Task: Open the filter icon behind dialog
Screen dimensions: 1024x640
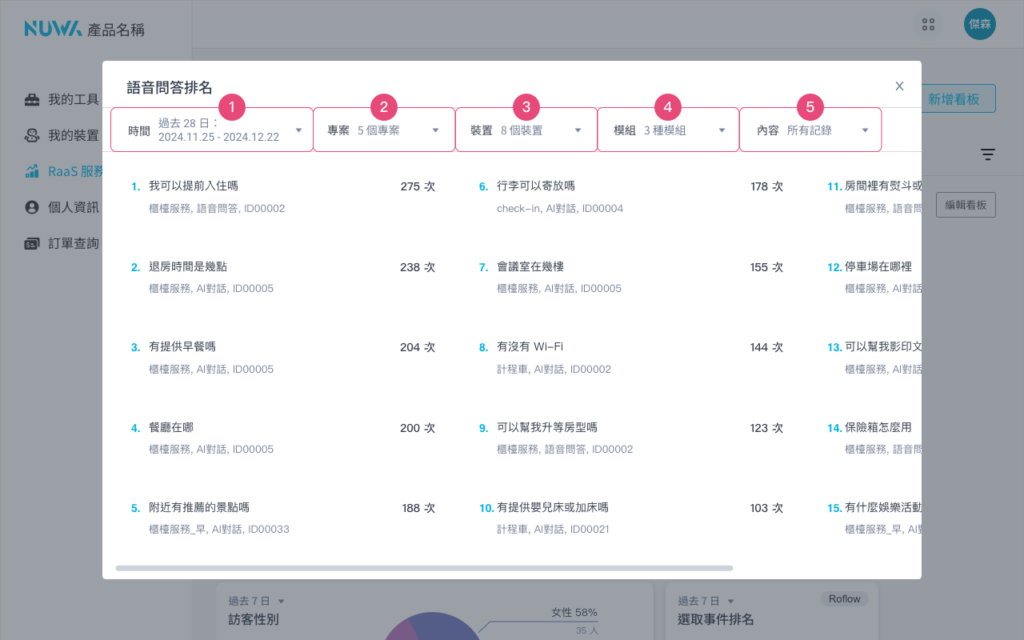Action: 987,155
